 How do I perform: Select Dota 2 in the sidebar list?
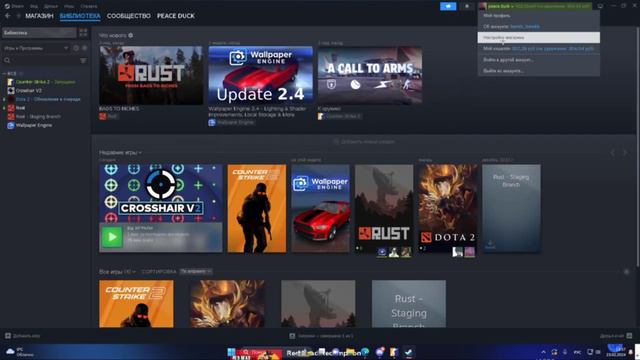44,99
